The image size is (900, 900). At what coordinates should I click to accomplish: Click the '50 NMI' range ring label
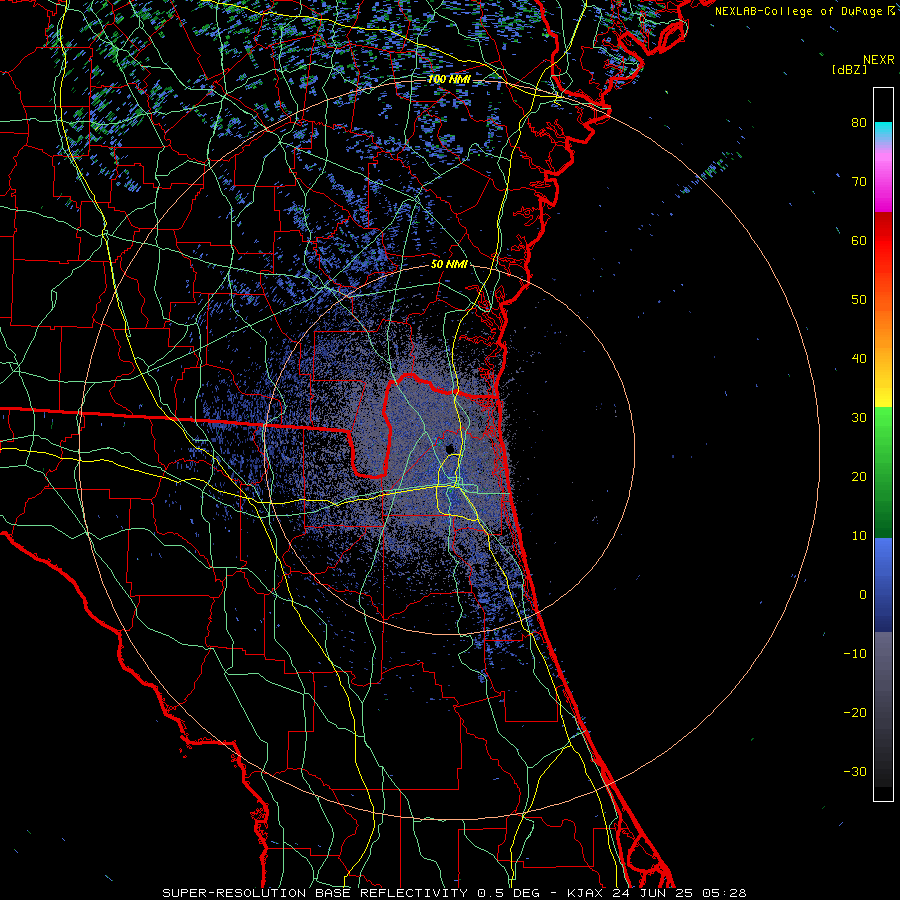[x=449, y=265]
